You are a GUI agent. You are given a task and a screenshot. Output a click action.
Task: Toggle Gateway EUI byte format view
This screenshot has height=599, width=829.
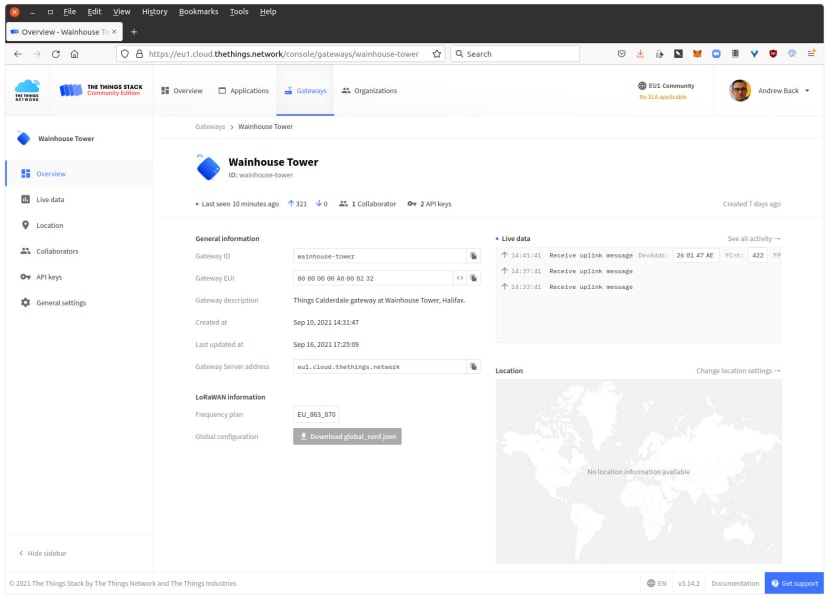click(x=460, y=278)
